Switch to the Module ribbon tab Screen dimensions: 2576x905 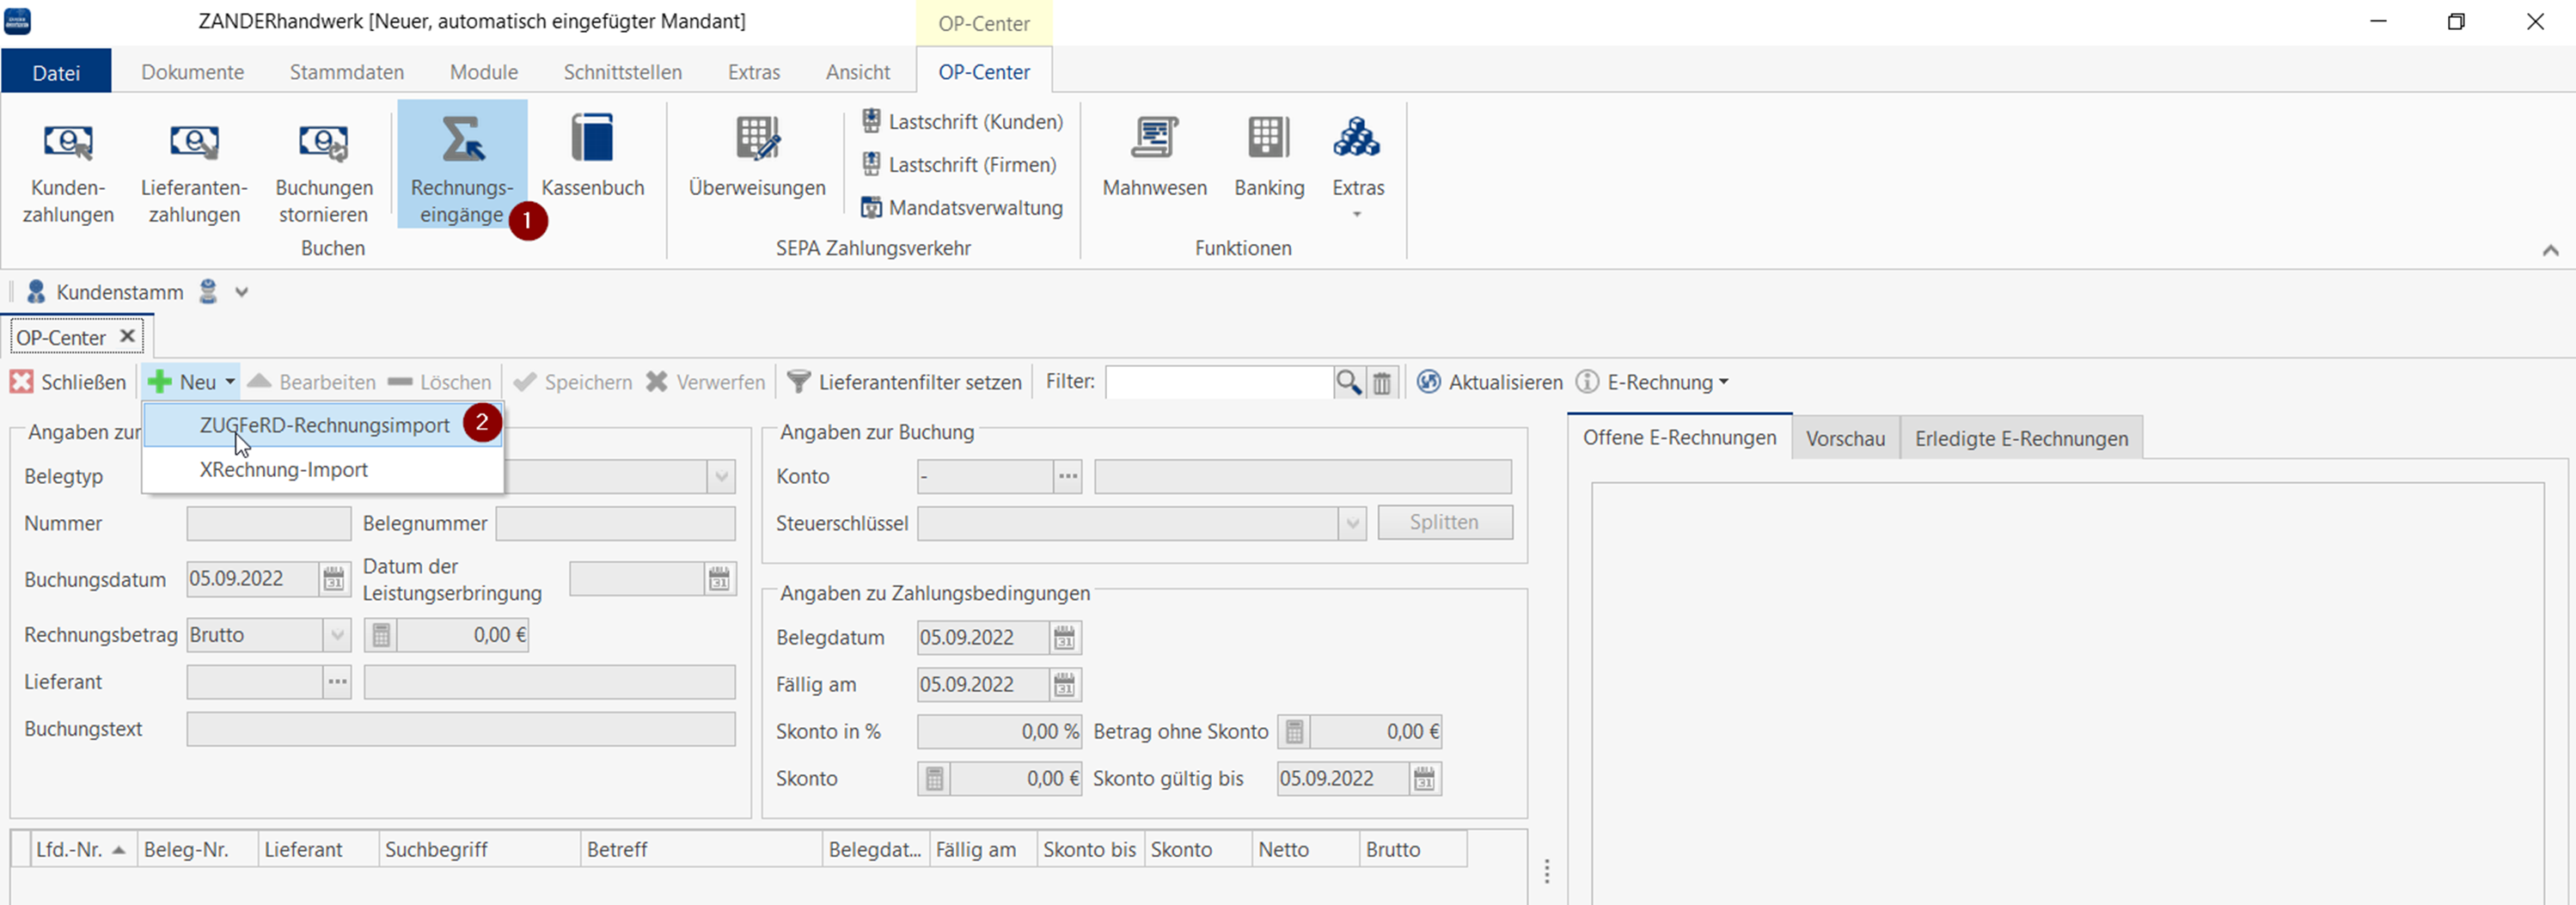click(x=484, y=72)
